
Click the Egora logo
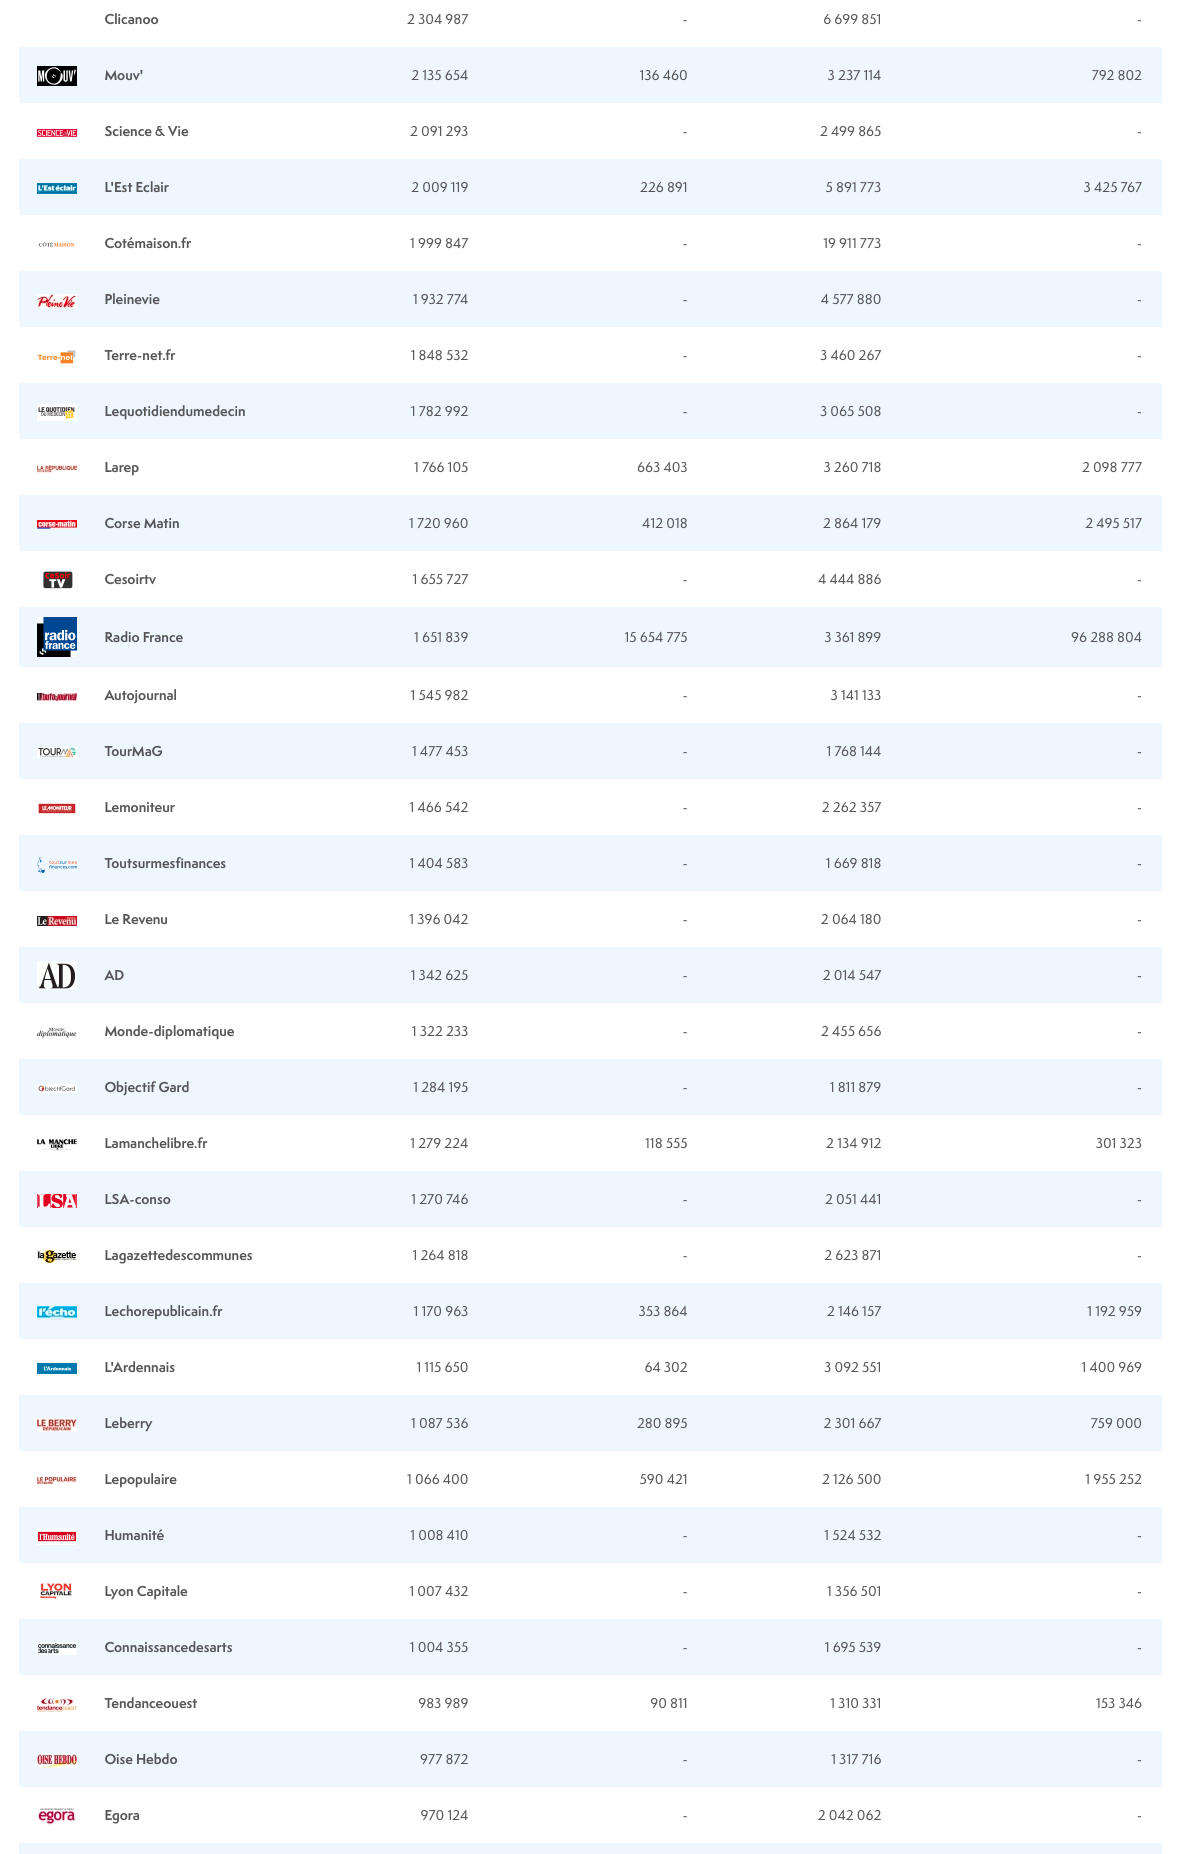pos(57,1815)
